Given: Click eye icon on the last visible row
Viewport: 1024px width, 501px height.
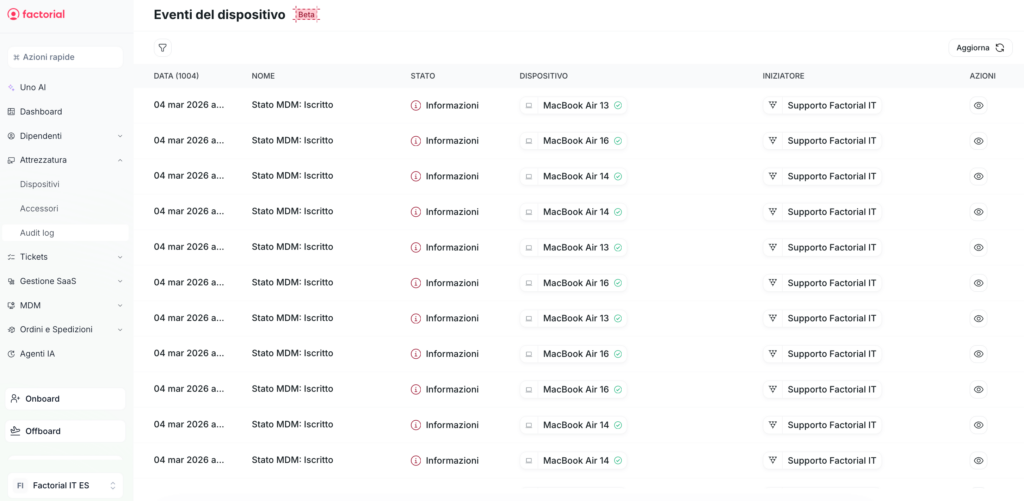Looking at the screenshot, I should tap(978, 460).
